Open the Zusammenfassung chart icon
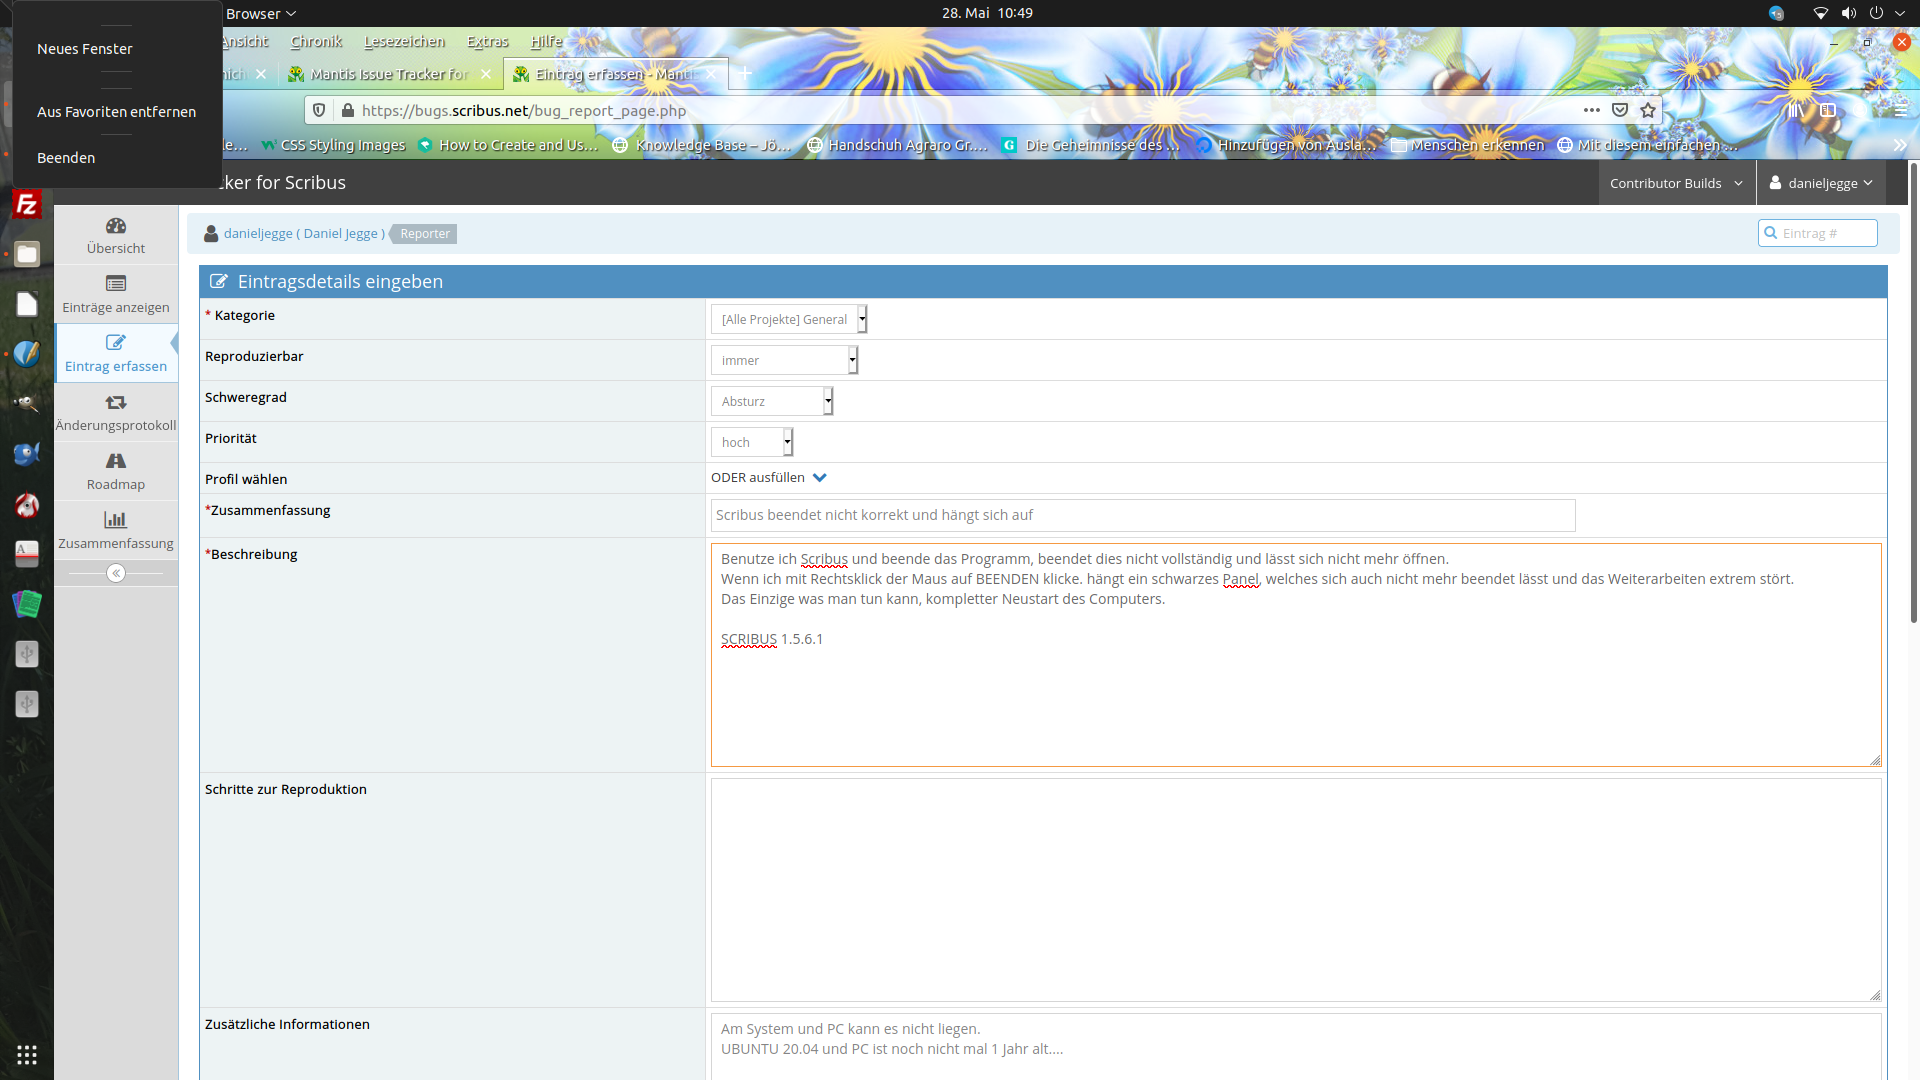This screenshot has height=1080, width=1920. pos(116,520)
